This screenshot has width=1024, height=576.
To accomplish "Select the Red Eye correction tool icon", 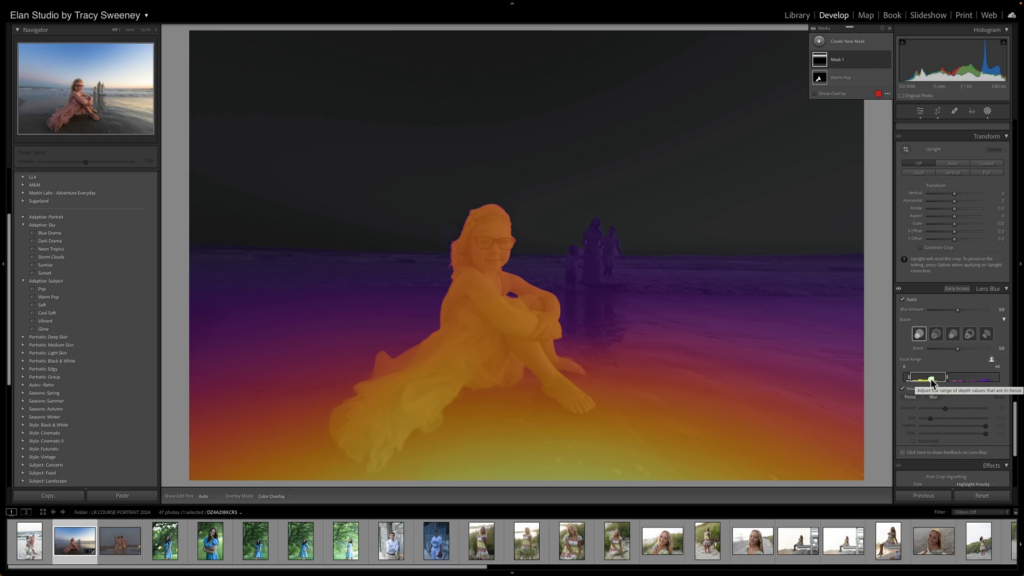I will 971,111.
